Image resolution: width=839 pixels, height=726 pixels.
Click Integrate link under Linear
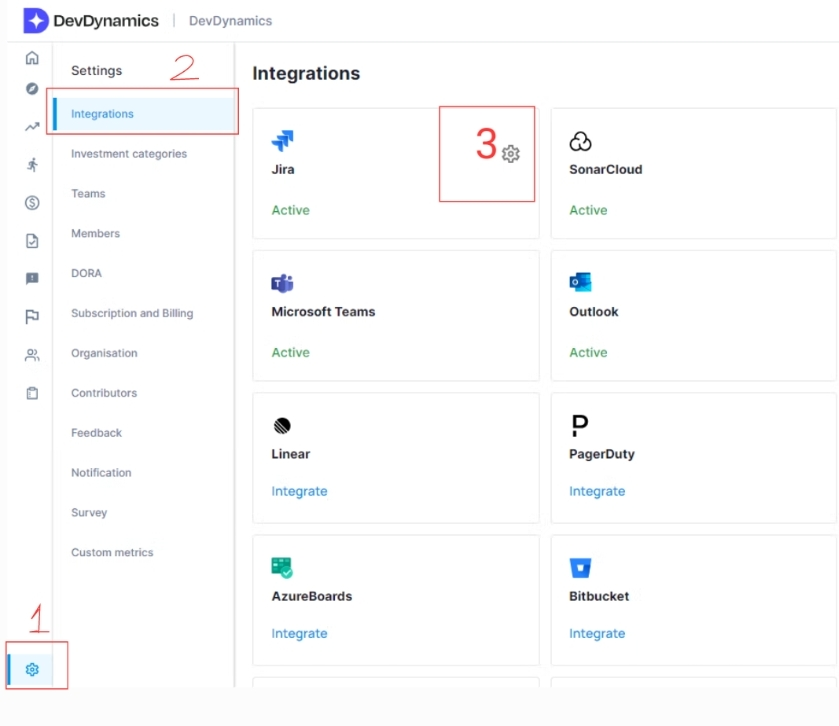point(299,491)
